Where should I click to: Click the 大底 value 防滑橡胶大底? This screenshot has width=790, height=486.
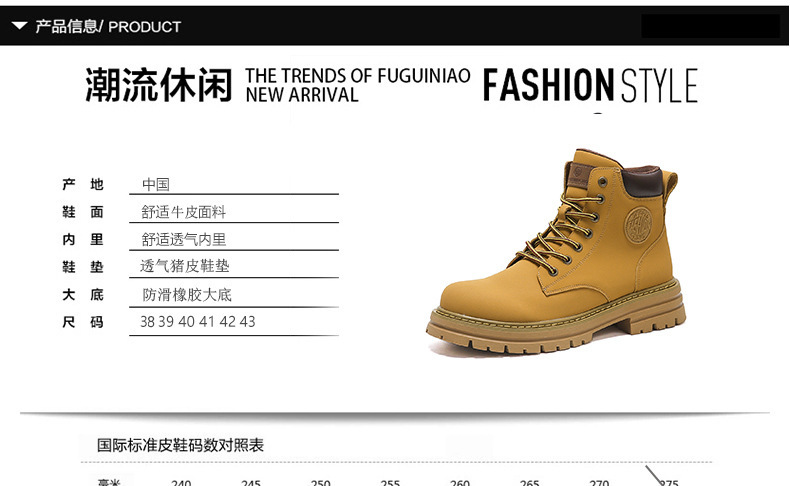pyautogui.click(x=187, y=295)
